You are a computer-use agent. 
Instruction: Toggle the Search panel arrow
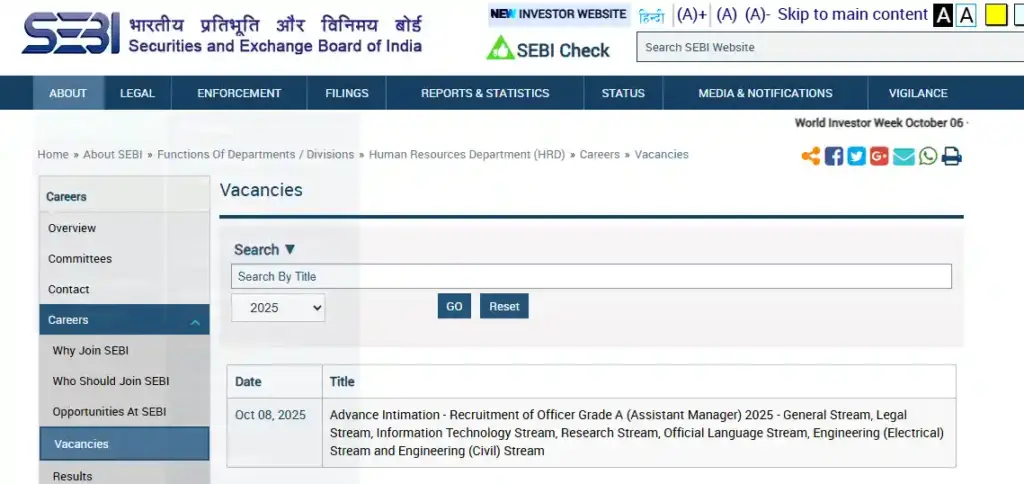click(x=290, y=250)
